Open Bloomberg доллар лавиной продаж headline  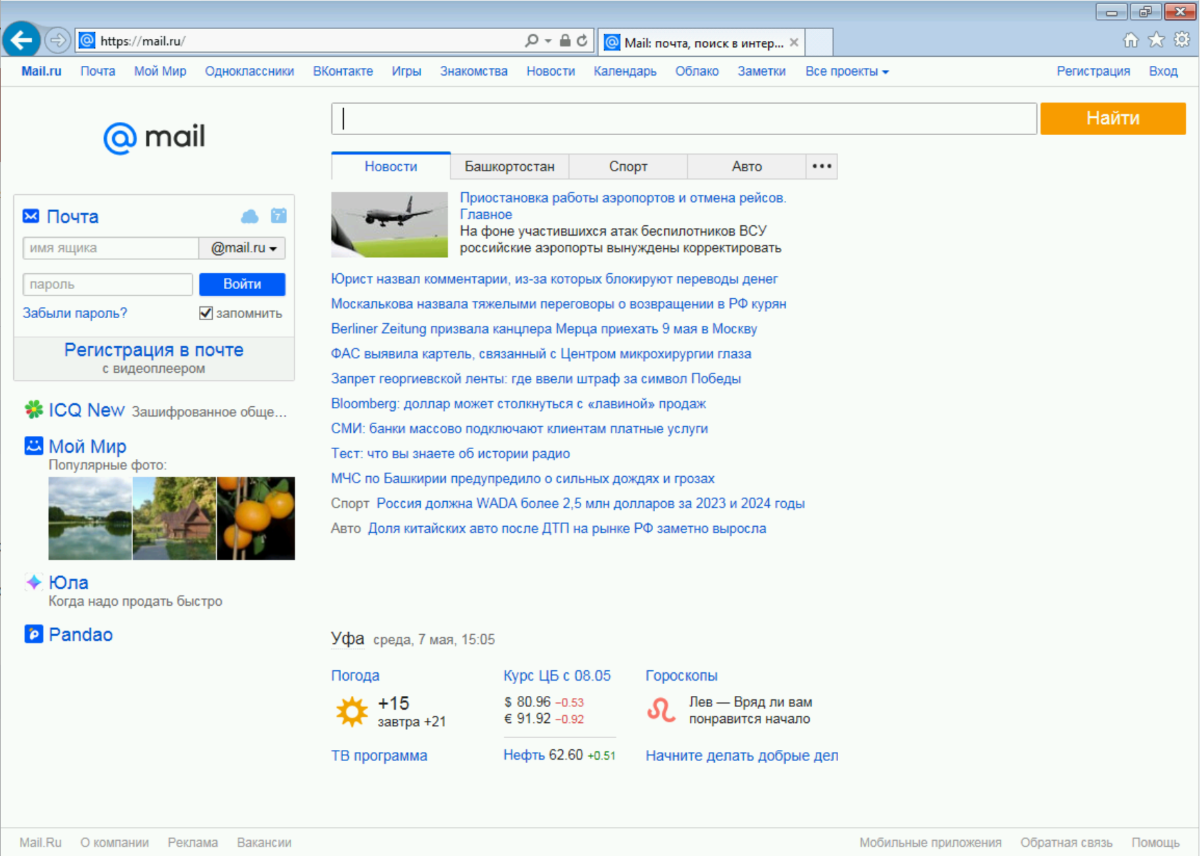click(518, 404)
